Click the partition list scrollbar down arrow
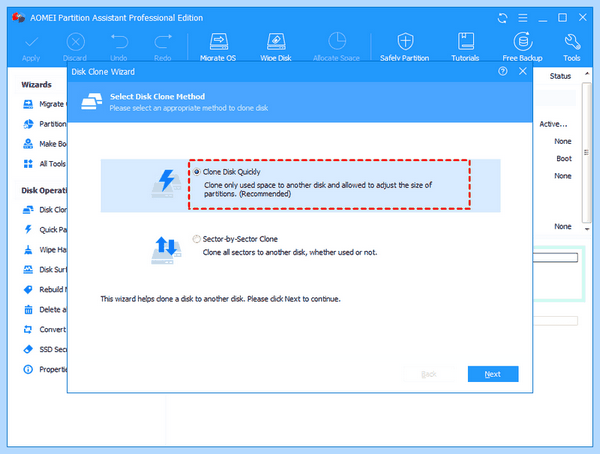Image resolution: width=600 pixels, height=454 pixels. coord(587,229)
